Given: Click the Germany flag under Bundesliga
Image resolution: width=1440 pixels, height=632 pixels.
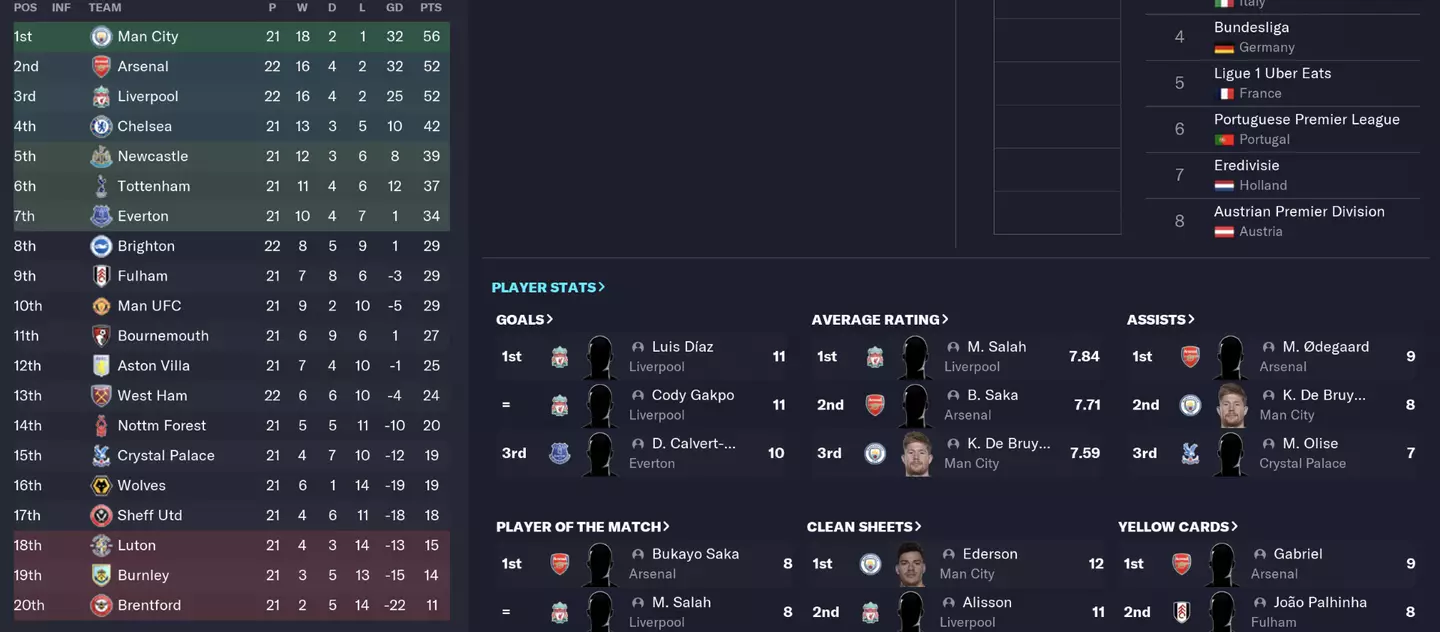Looking at the screenshot, I should [x=1224, y=48].
